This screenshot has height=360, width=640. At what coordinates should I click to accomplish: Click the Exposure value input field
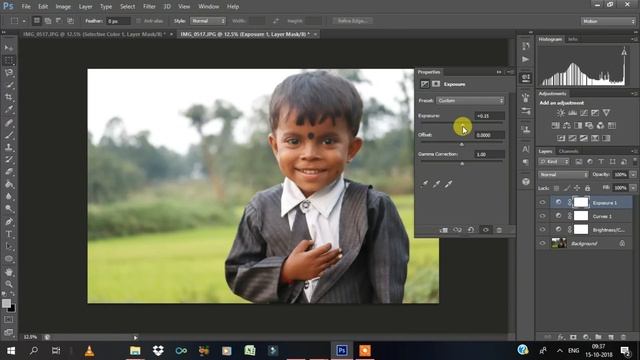[489, 116]
